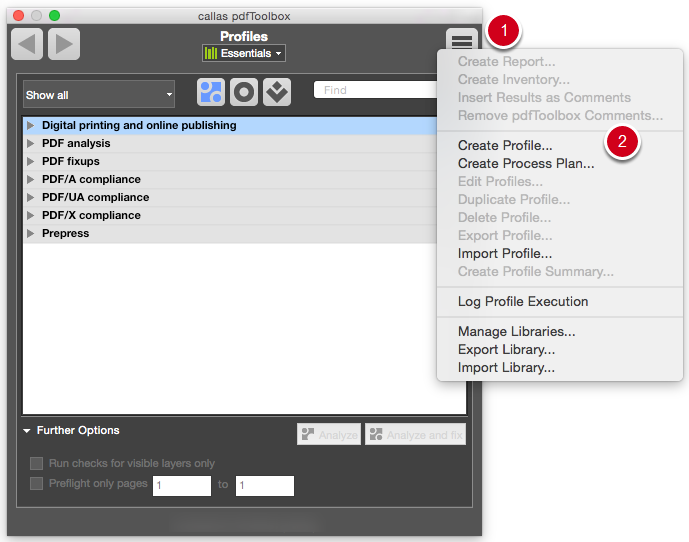Open the hamburger options menu button
Screen dimensions: 689x542
[x=462, y=41]
